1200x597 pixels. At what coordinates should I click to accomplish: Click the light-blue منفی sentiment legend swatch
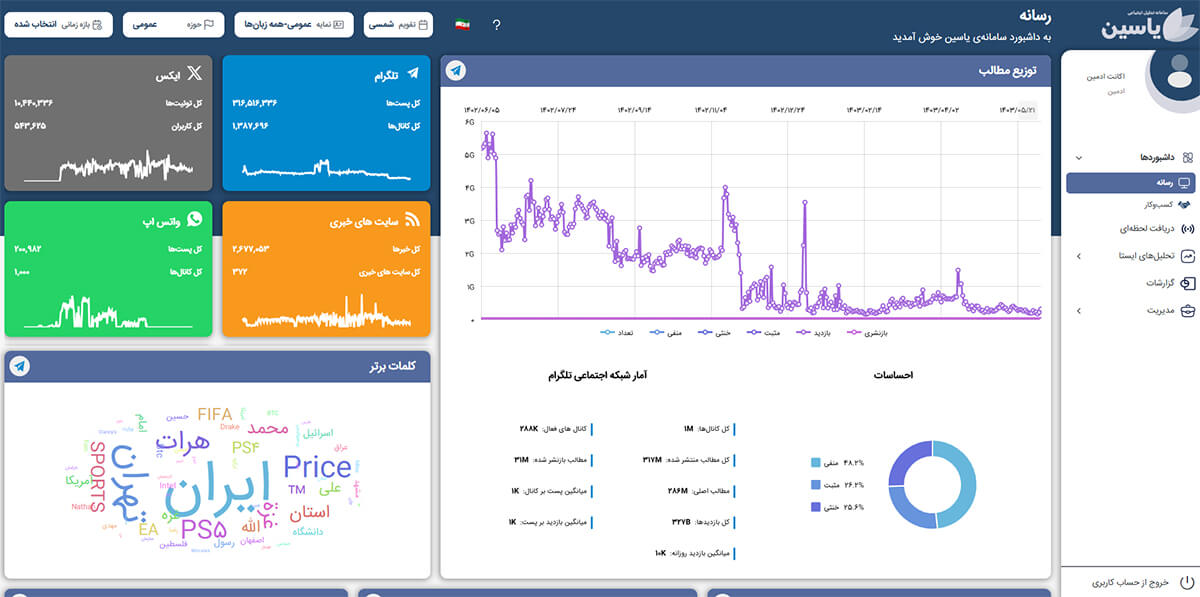(818, 463)
